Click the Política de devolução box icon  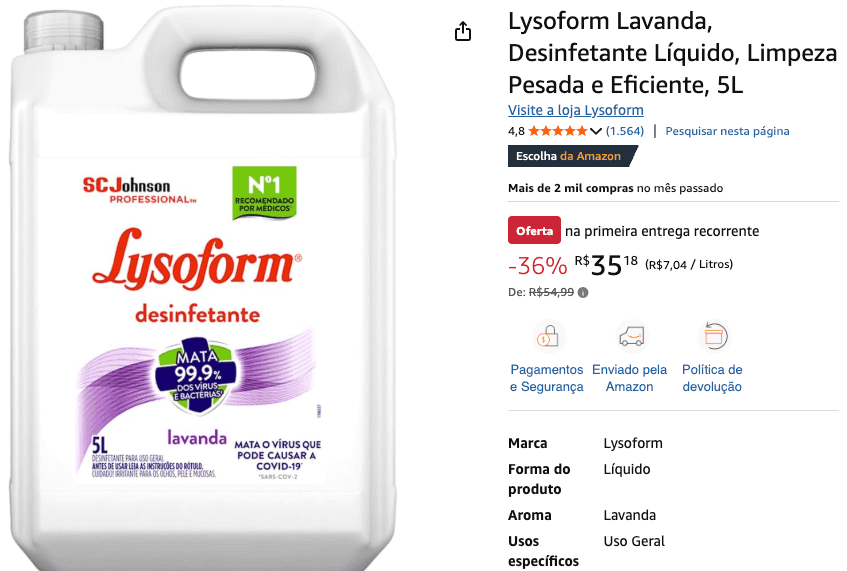pyautogui.click(x=714, y=337)
